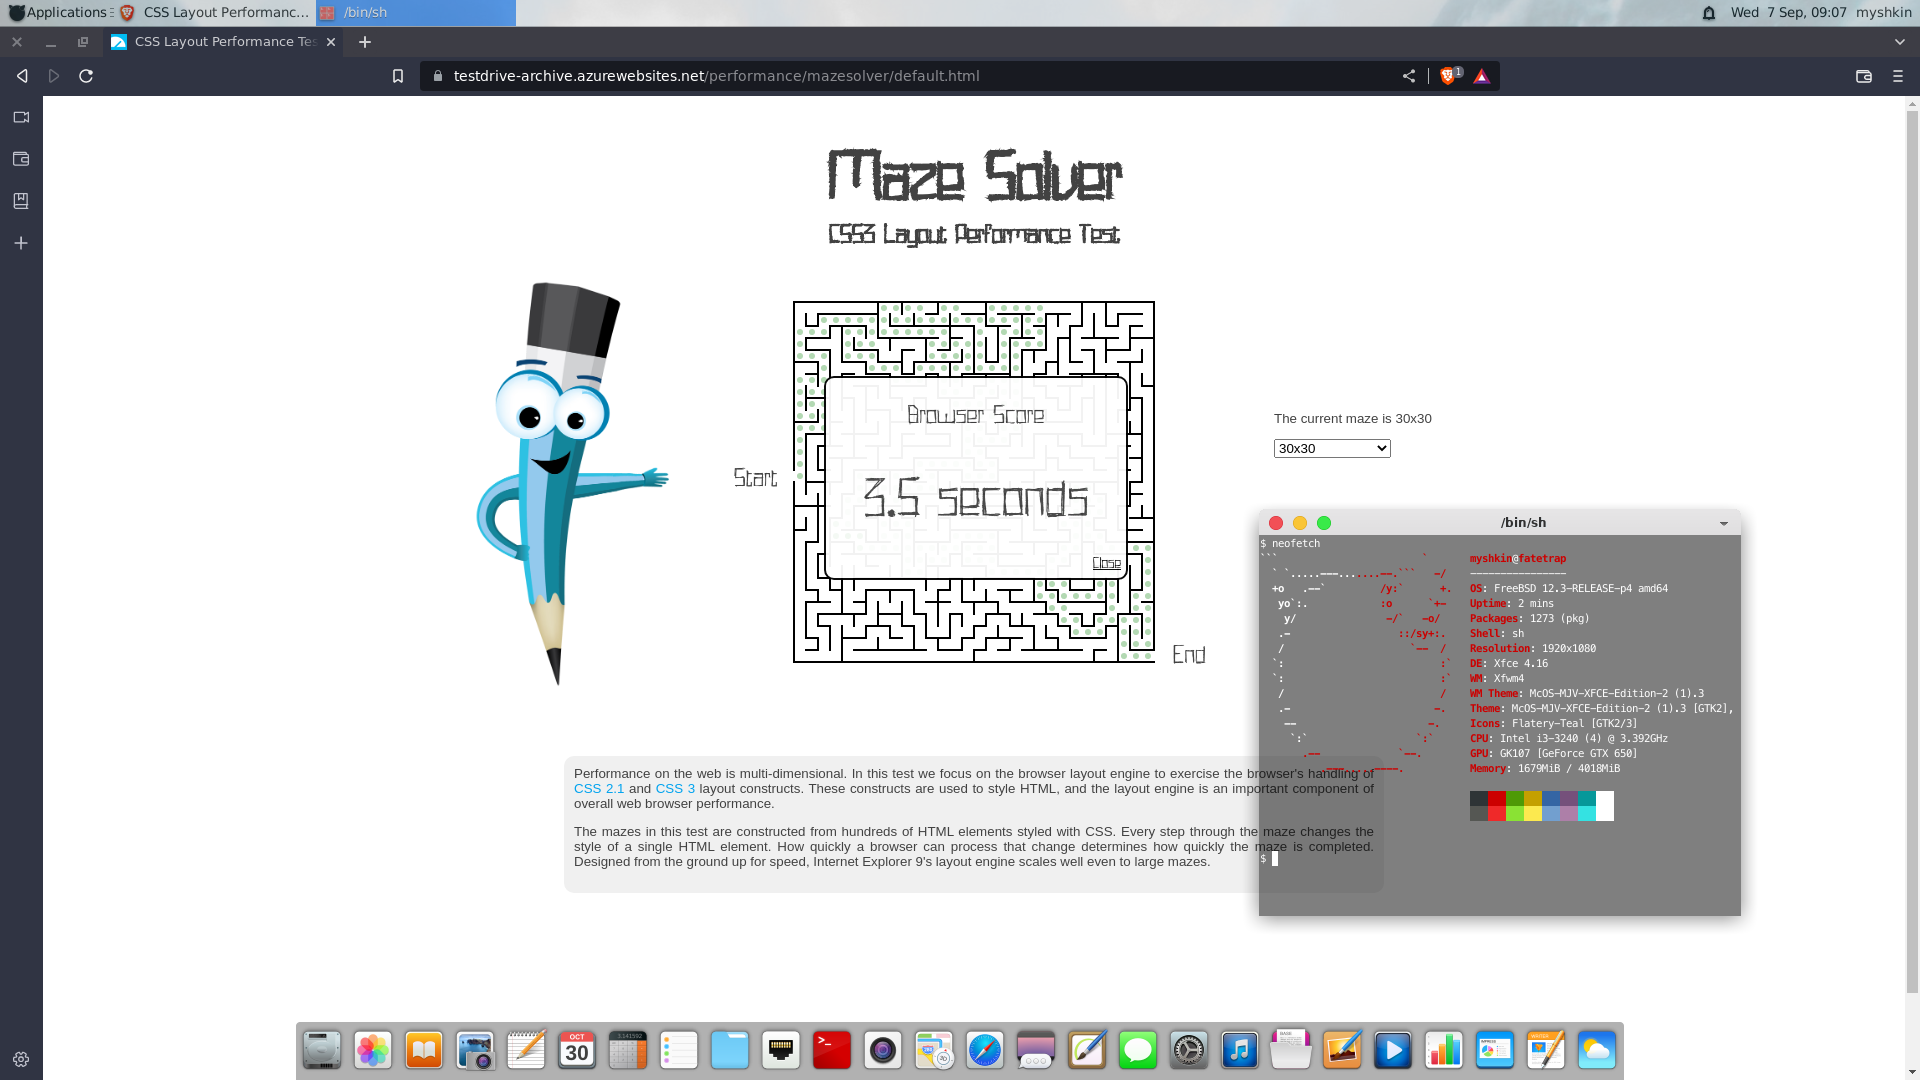Screen dimensions: 1920x1080
Task: Open the Brave hamburger main menu
Action: (1897, 76)
